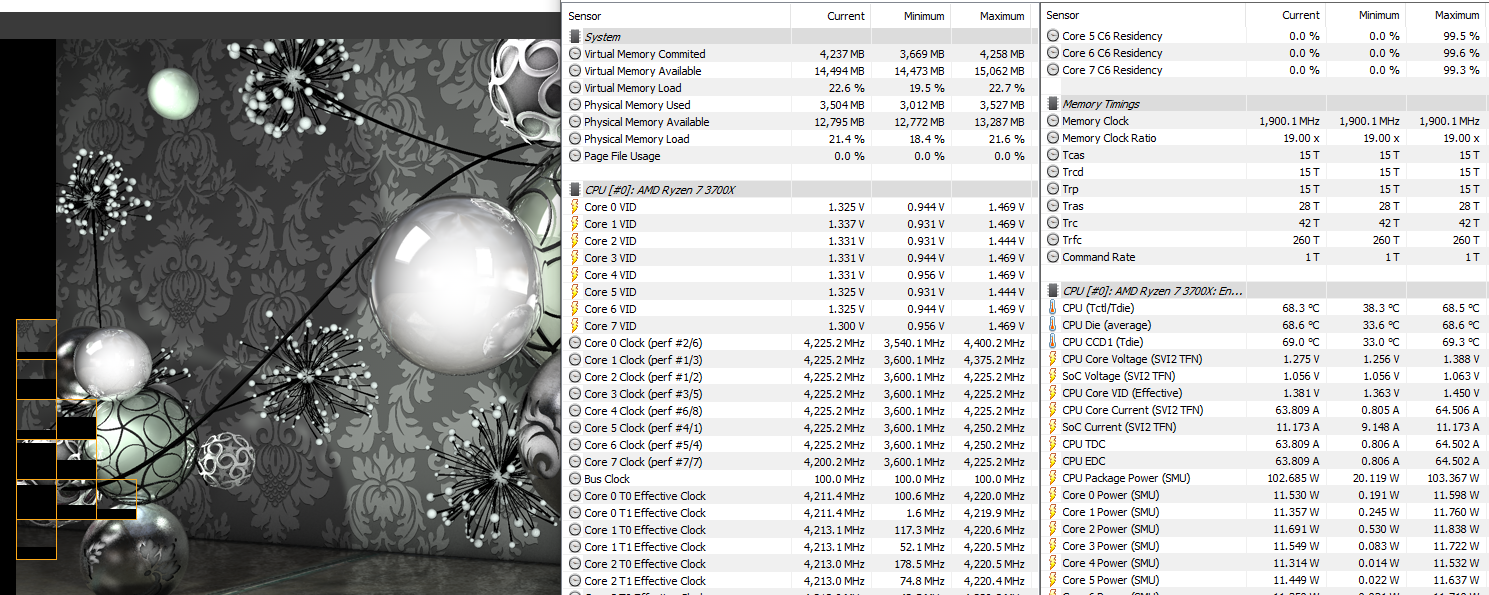The image size is (1489, 595).
Task: Click the icon next to CPU EDC
Action: (1052, 461)
